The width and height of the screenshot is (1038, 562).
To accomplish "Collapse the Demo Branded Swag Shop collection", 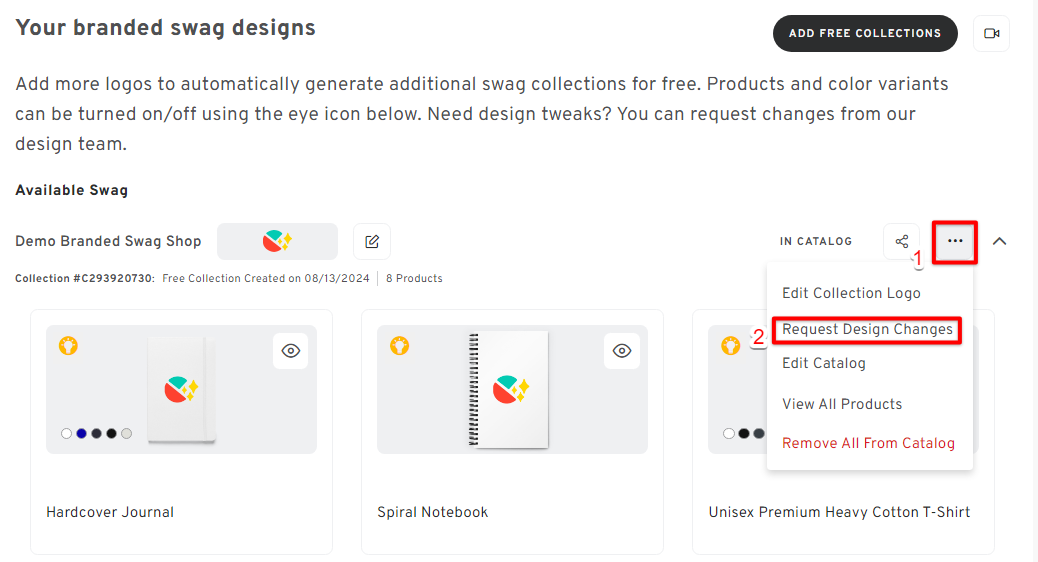I will [x=1000, y=241].
